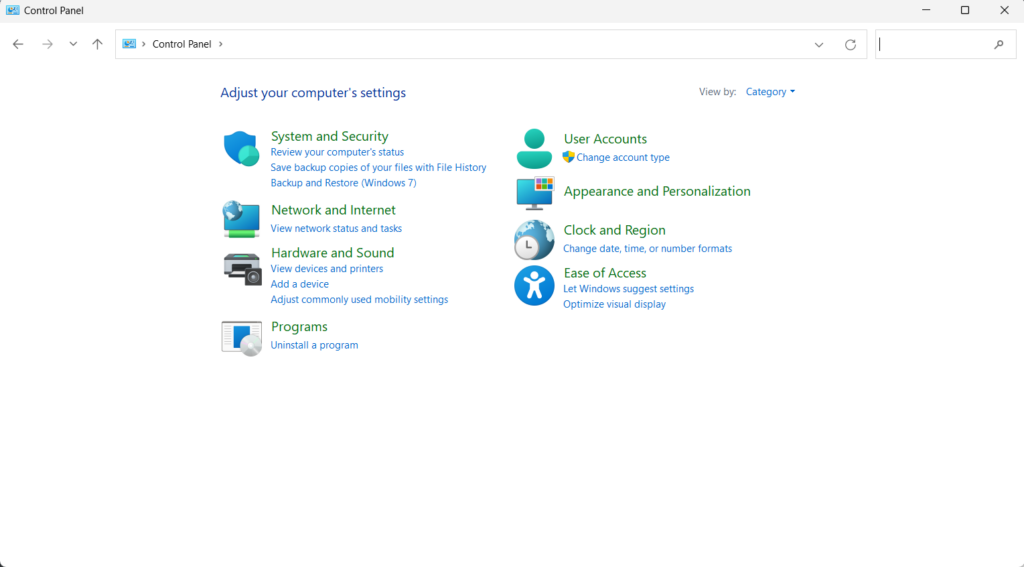
Task: Expand the address bar history dropdown
Action: 819,45
